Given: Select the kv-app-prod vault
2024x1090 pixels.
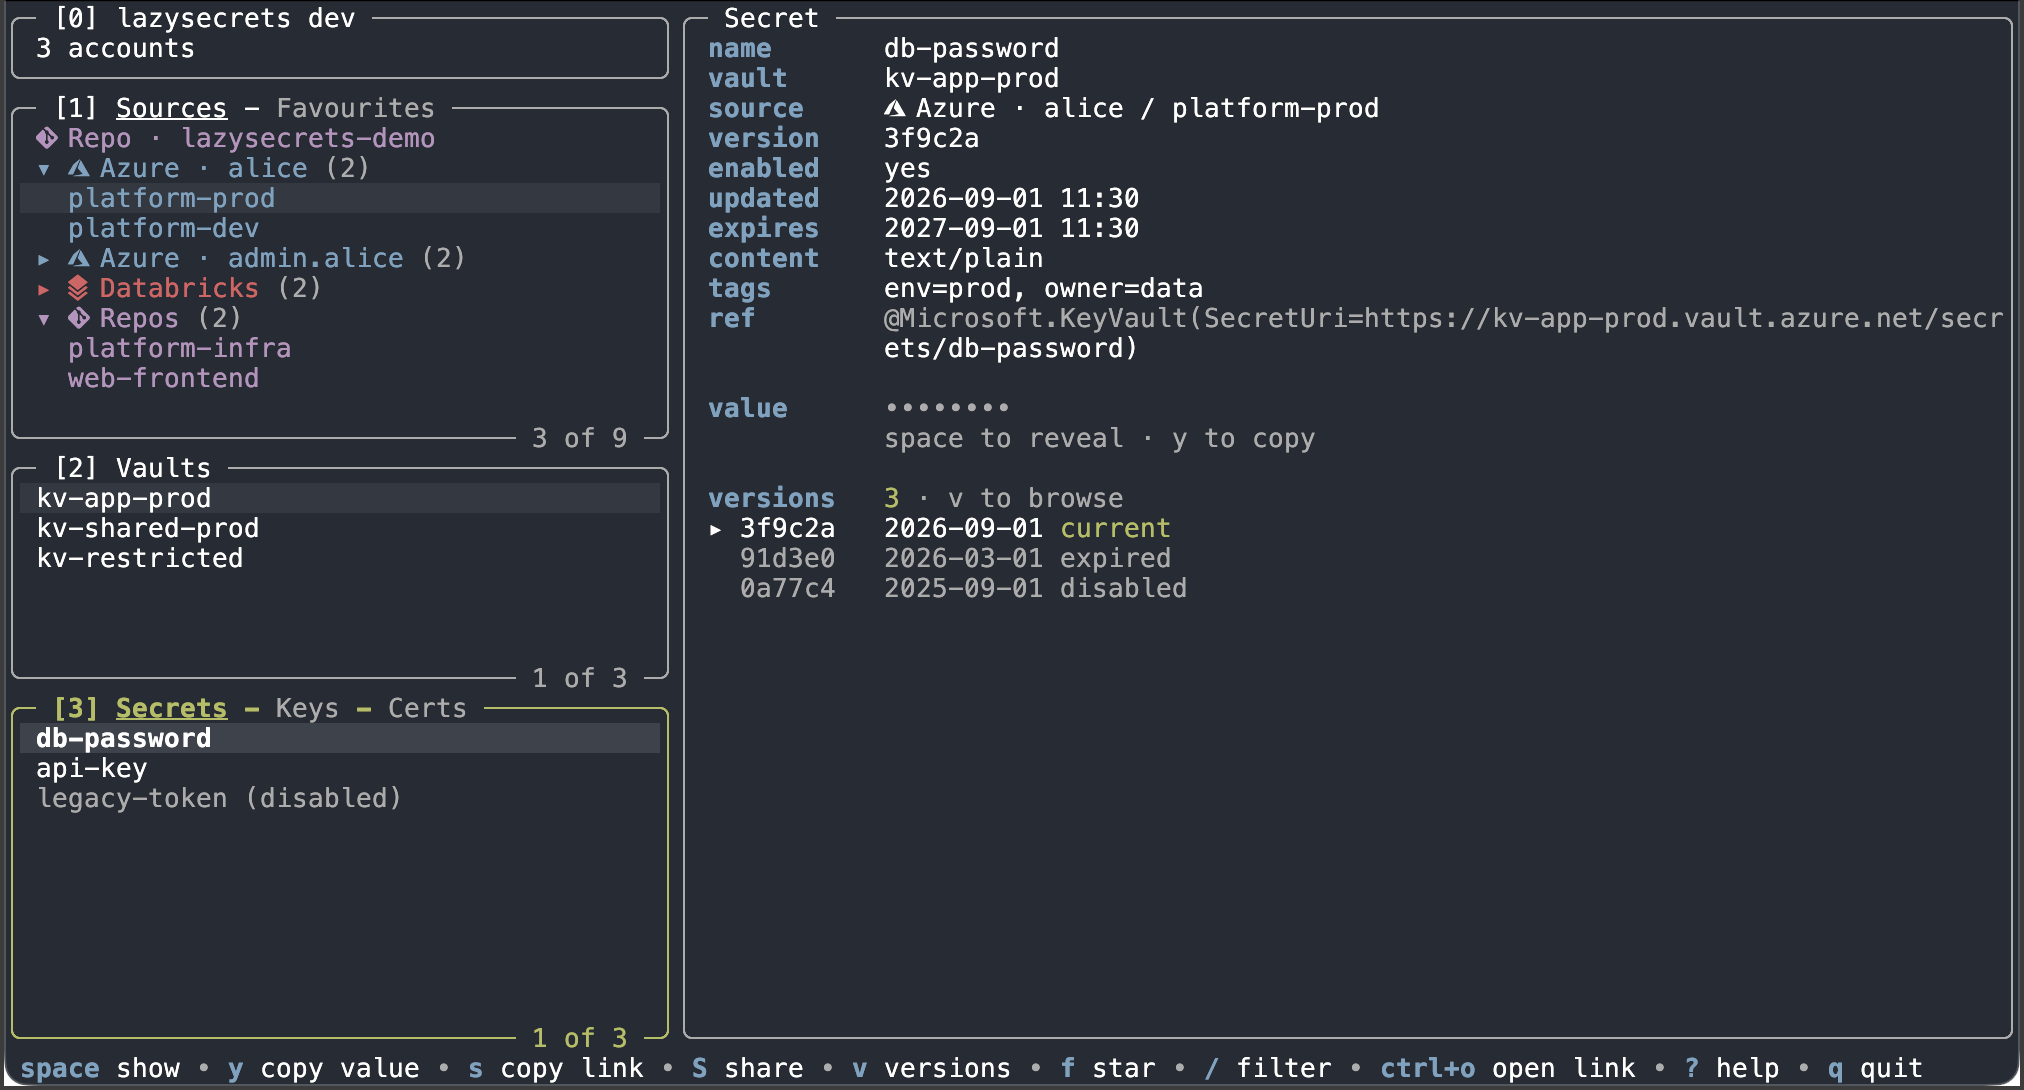Looking at the screenshot, I should (x=340, y=498).
